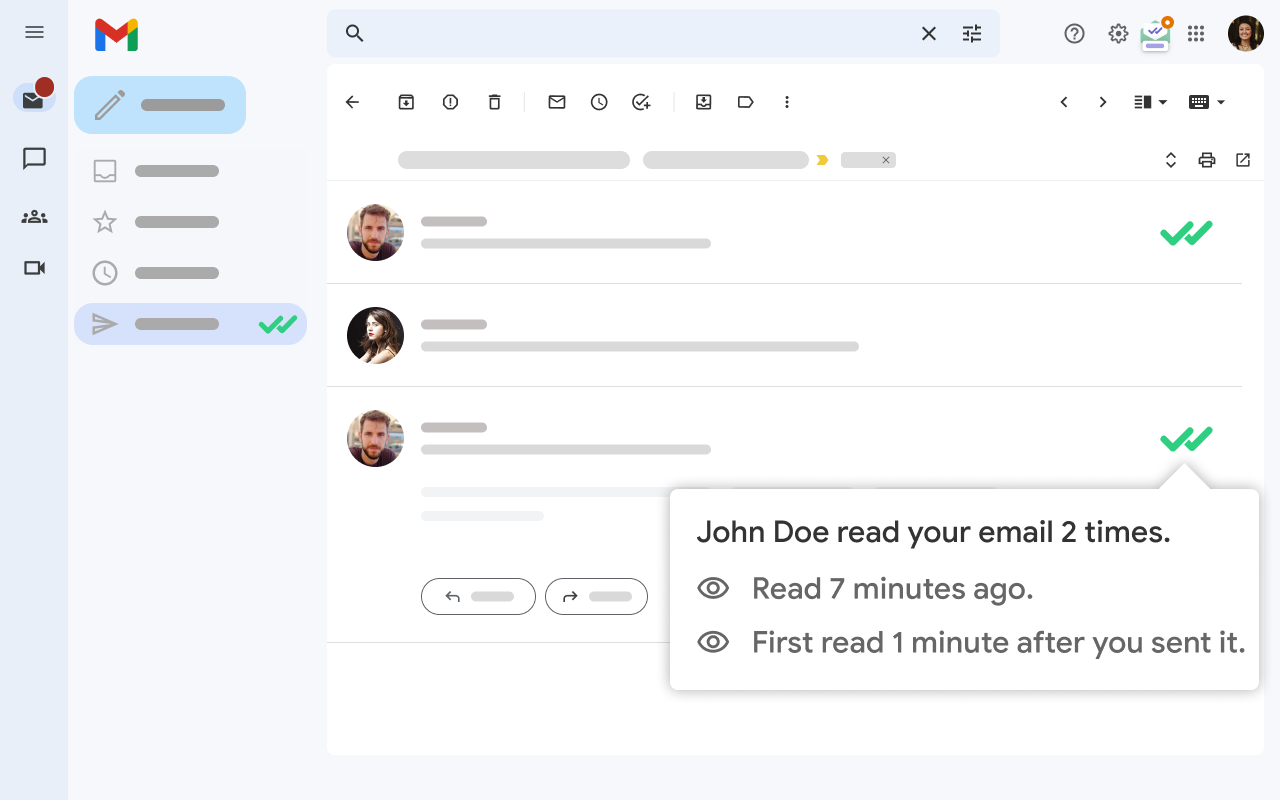Image resolution: width=1280 pixels, height=800 pixels.
Task: Add this email to Google Tasks
Action: point(641,101)
